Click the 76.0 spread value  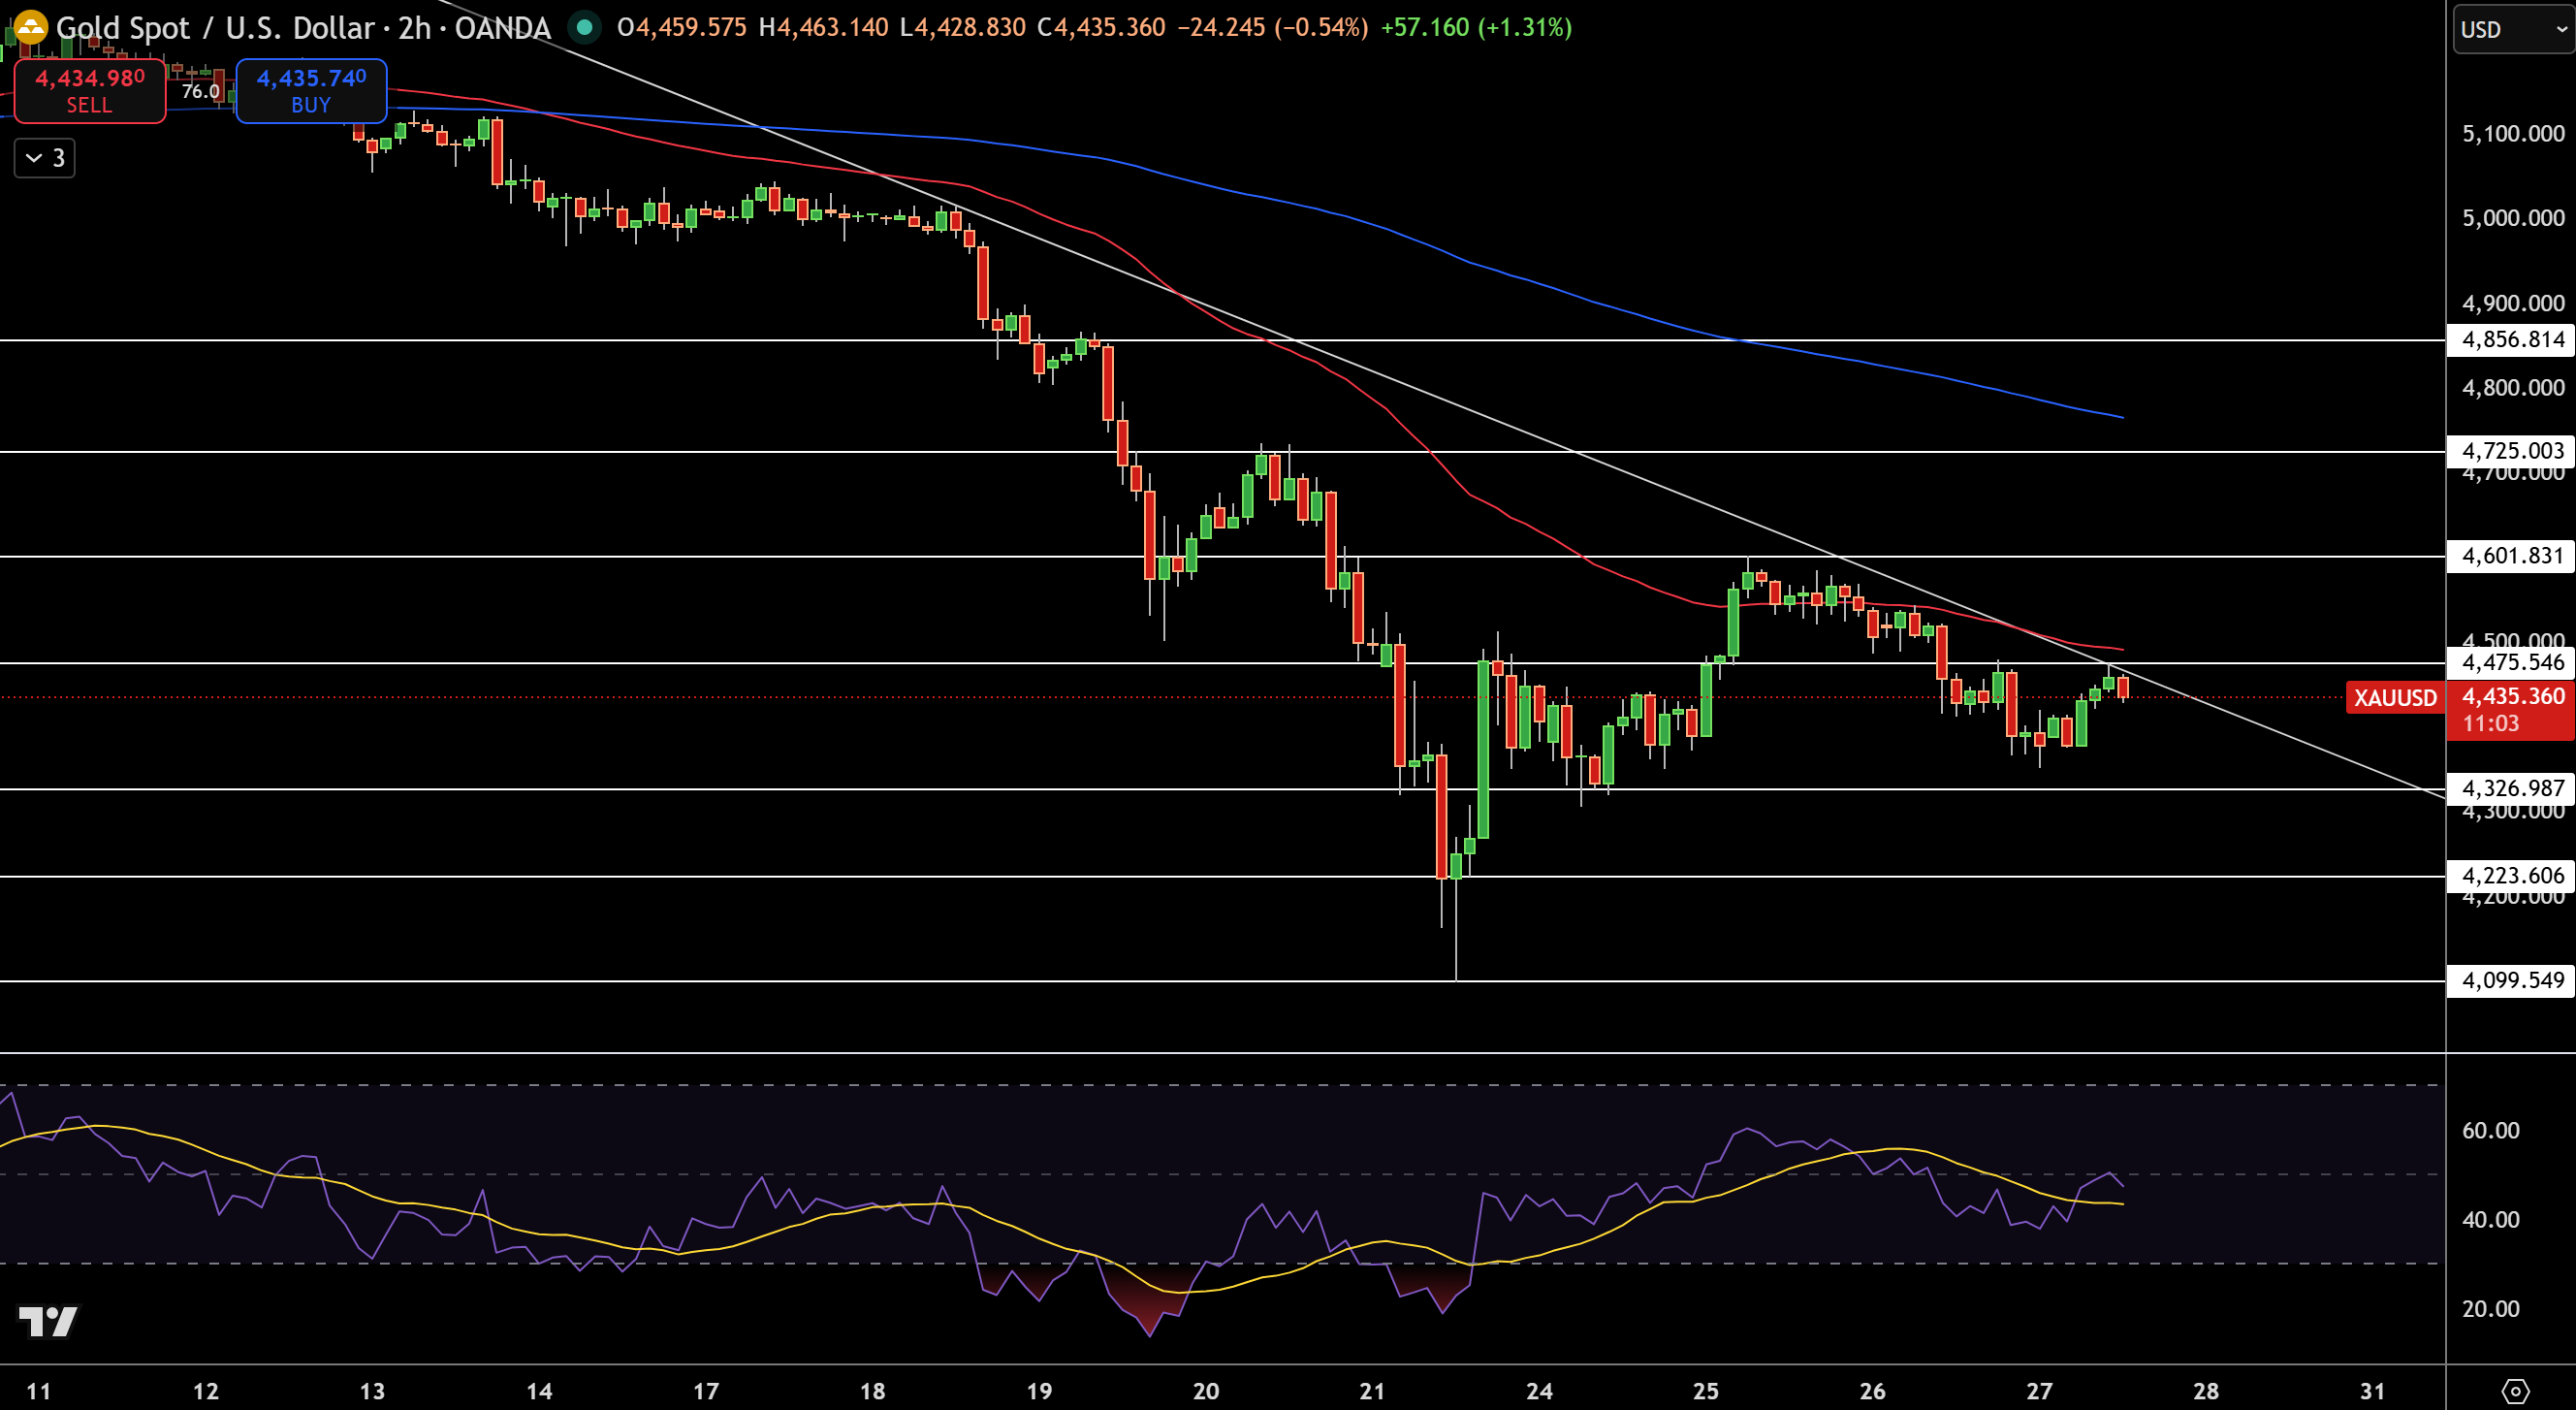pyautogui.click(x=200, y=91)
